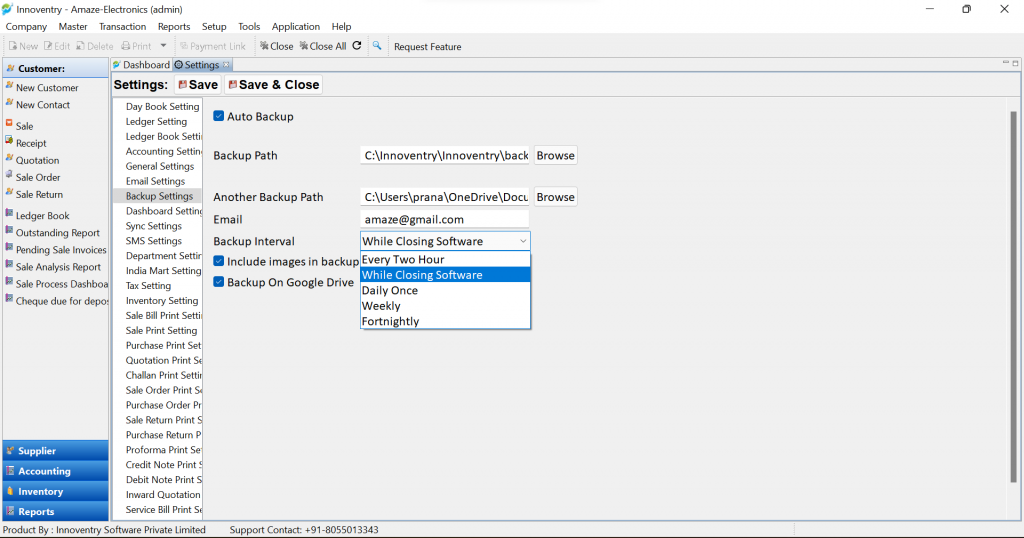
Task: Click the Another Backup Path field
Action: coord(445,197)
